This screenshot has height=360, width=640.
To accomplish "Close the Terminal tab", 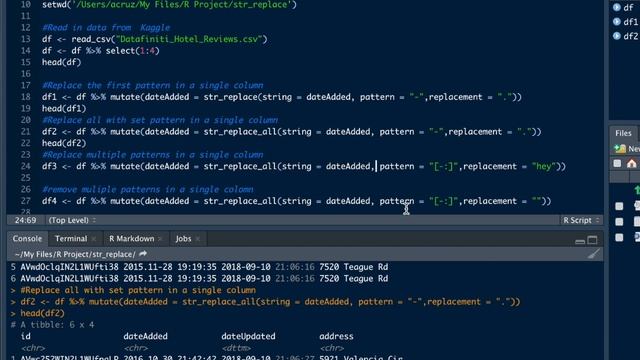I will tap(94, 239).
